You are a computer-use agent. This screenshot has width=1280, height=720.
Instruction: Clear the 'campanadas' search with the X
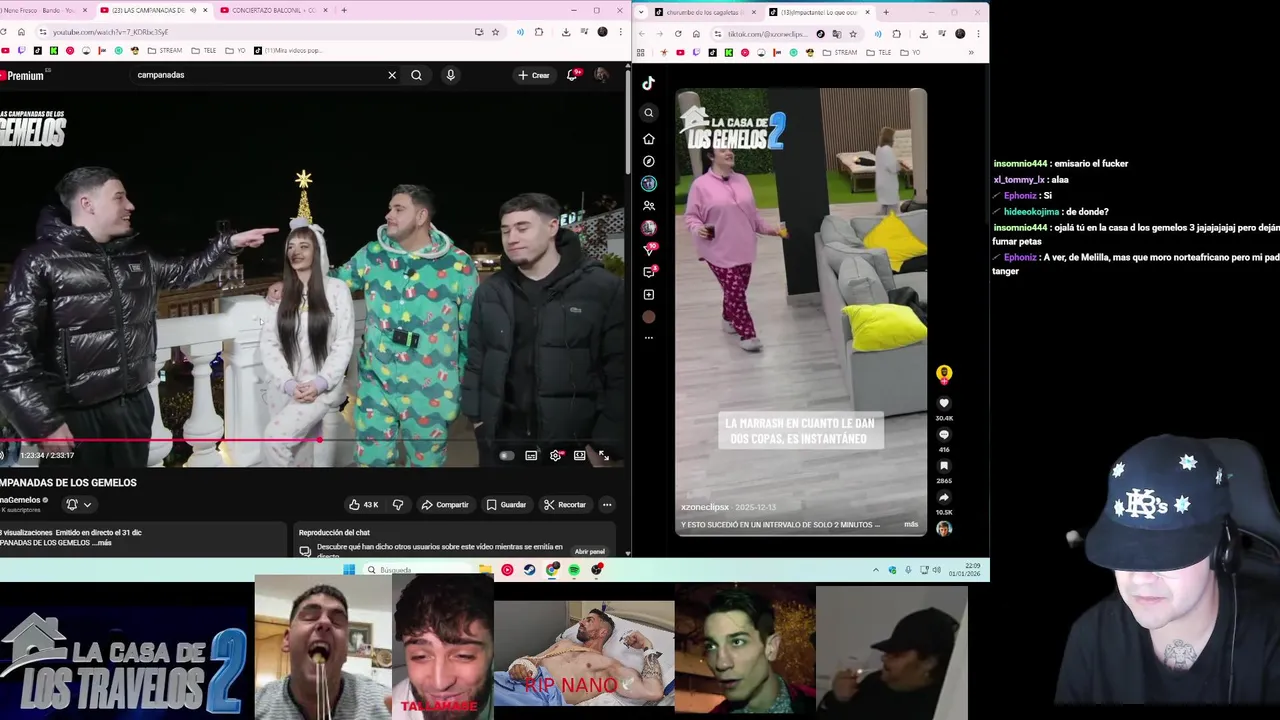coord(392,75)
